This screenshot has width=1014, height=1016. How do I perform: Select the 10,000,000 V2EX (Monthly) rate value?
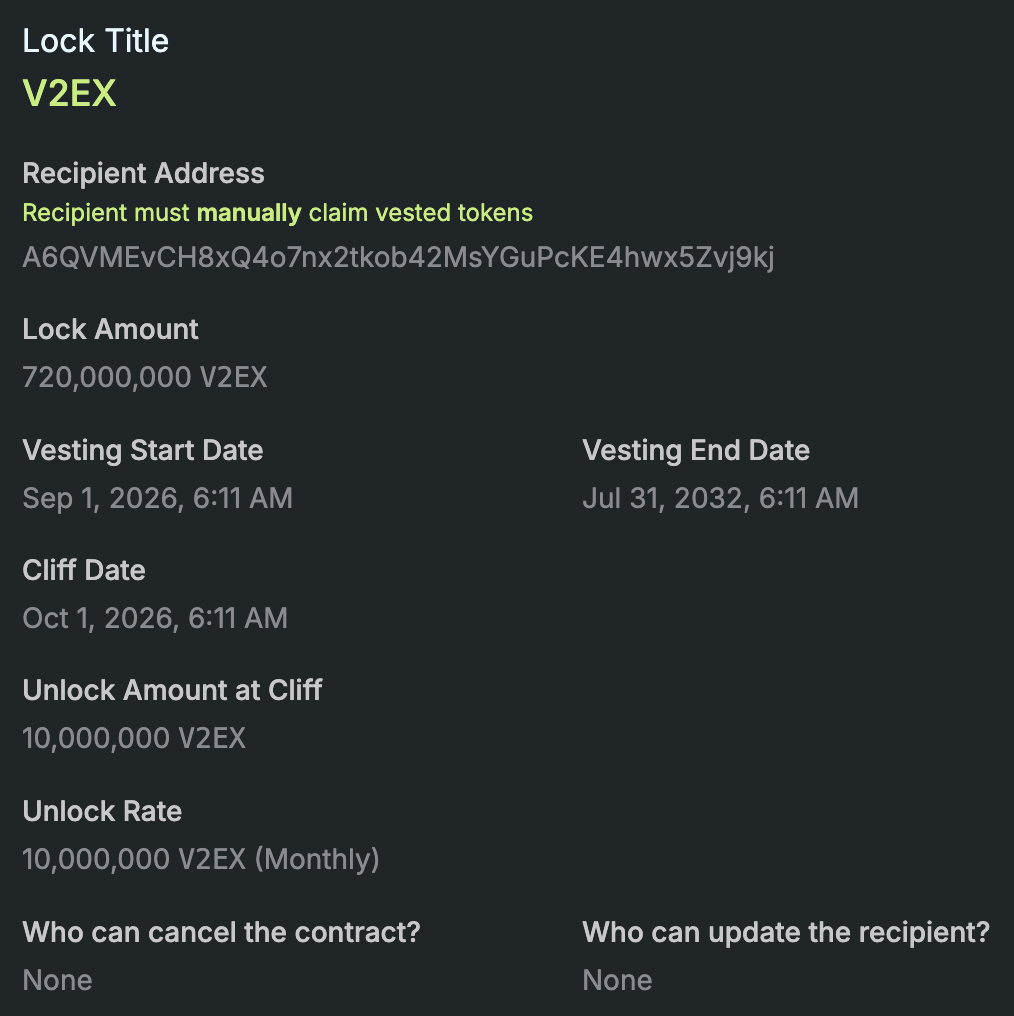tap(201, 859)
